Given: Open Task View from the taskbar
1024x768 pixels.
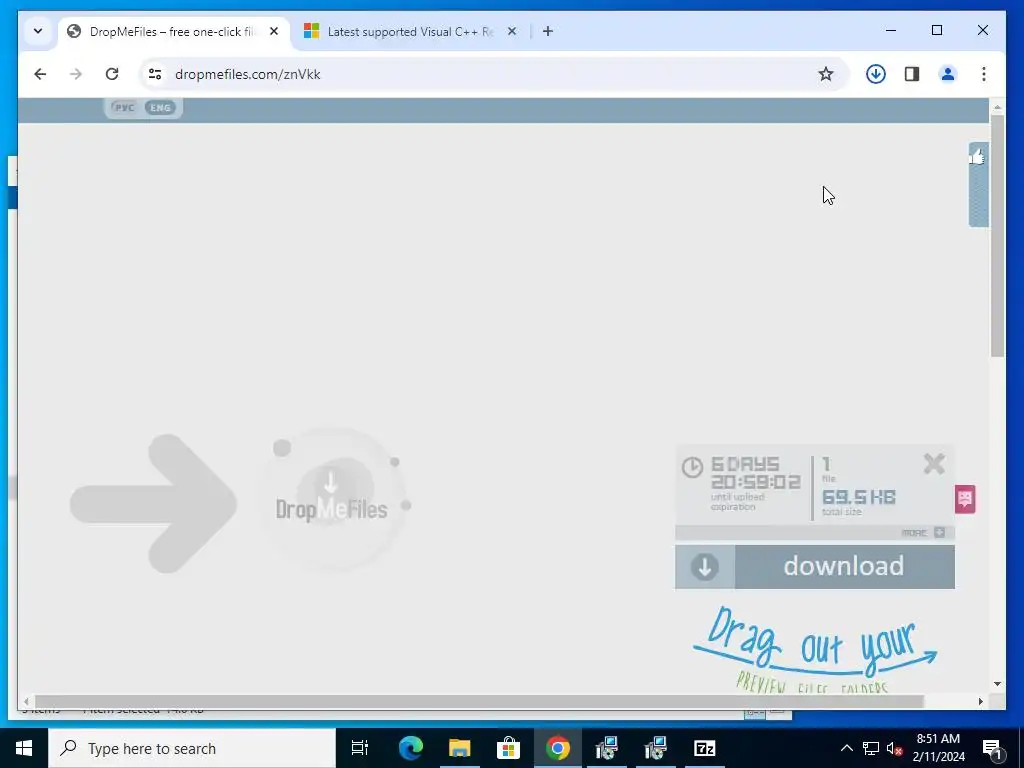Looking at the screenshot, I should [360, 748].
